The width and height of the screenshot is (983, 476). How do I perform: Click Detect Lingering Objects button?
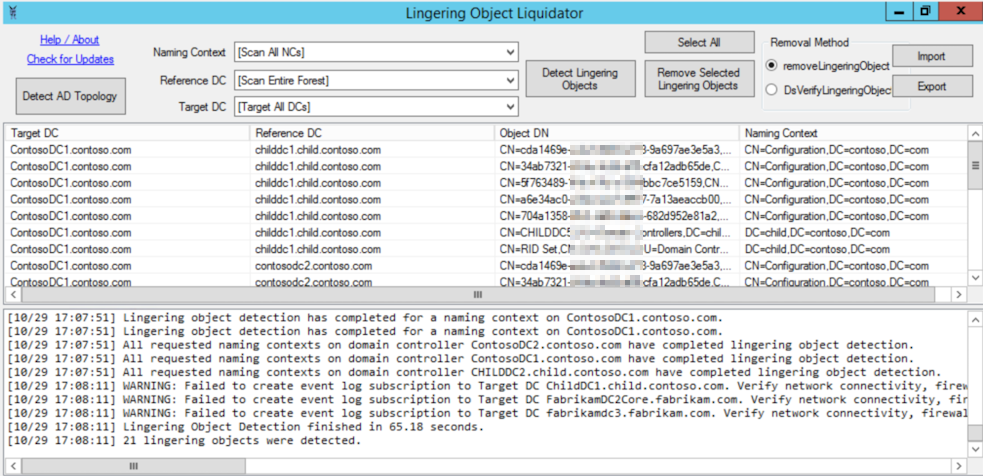click(x=580, y=79)
